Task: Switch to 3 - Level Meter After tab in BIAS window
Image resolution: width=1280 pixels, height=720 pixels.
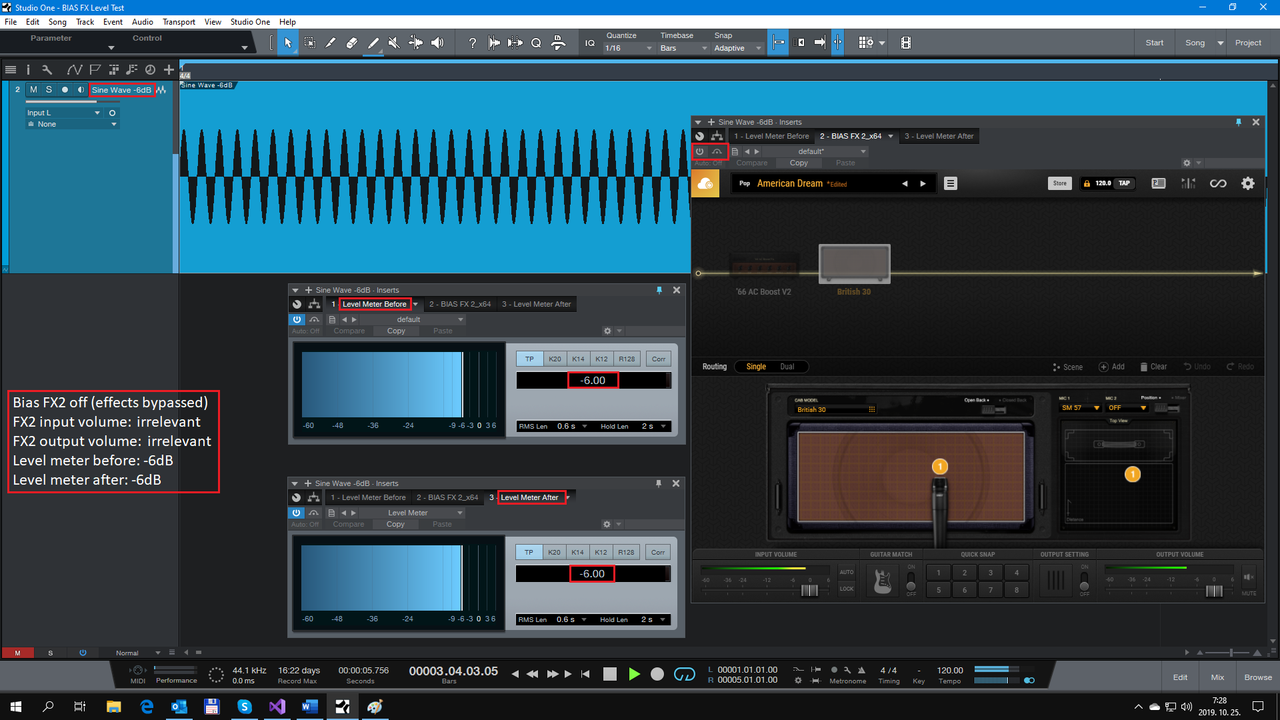Action: click(x=939, y=136)
